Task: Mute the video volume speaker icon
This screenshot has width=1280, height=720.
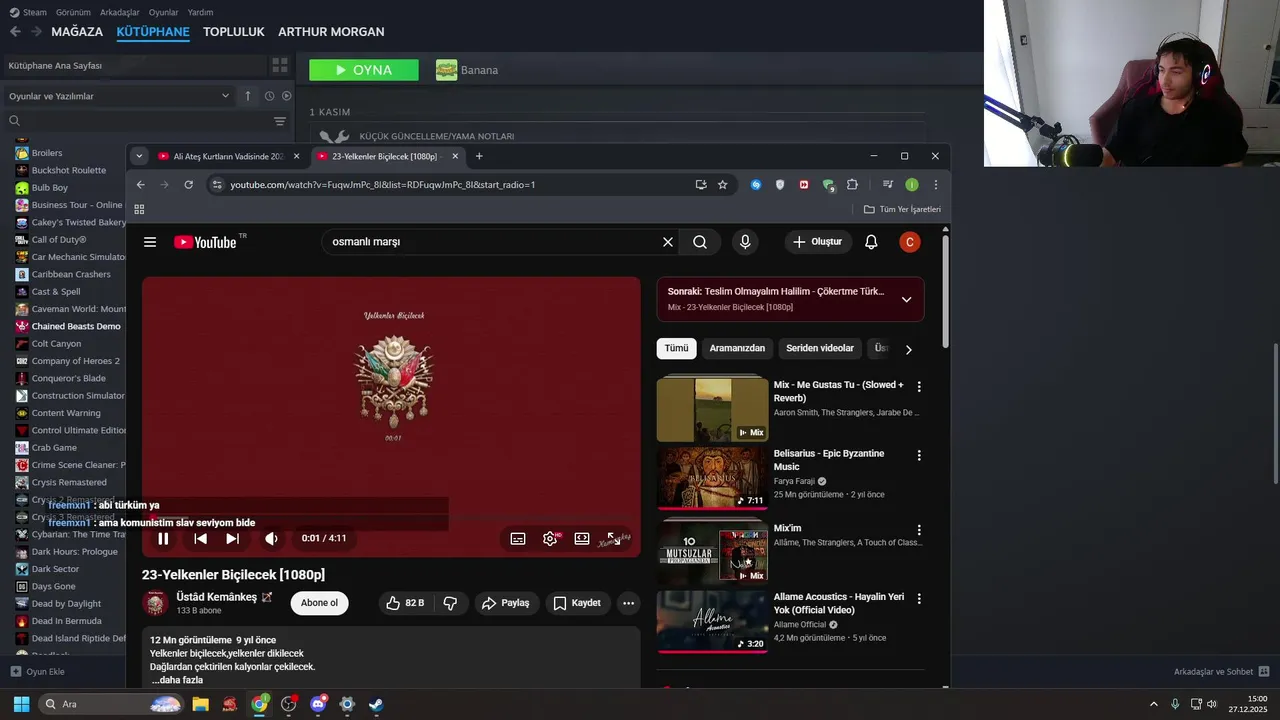Action: point(271,539)
